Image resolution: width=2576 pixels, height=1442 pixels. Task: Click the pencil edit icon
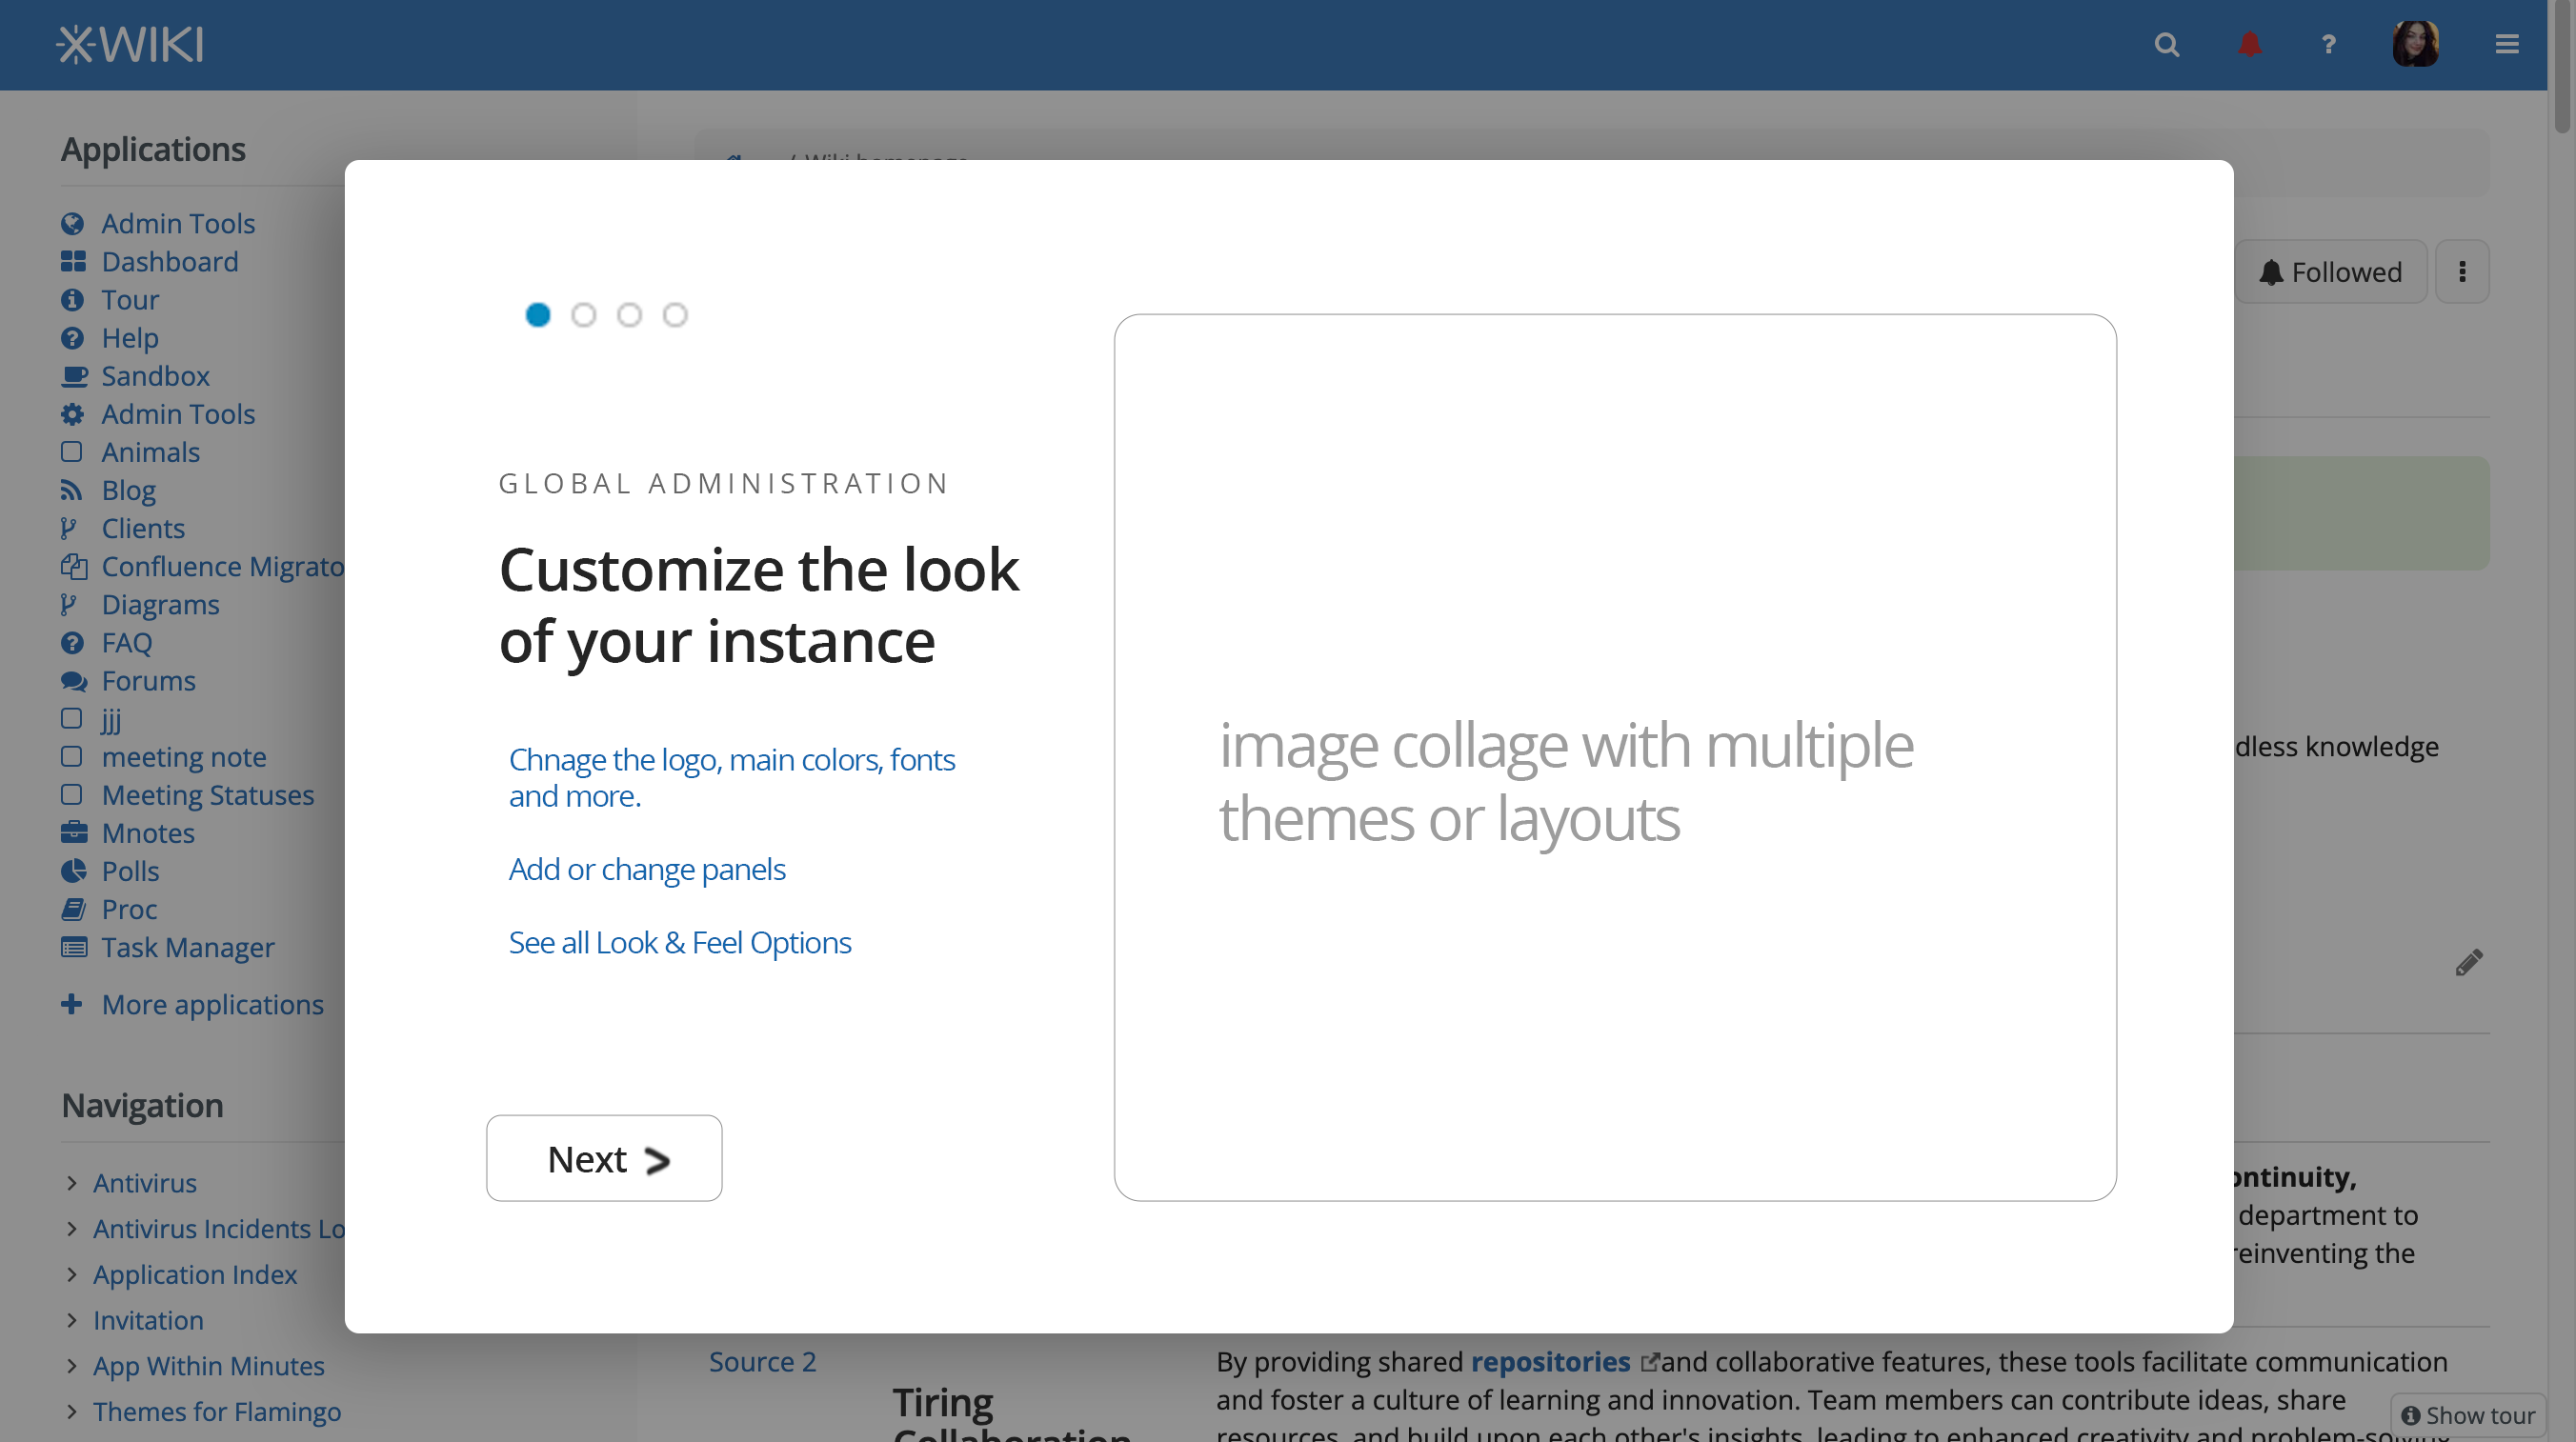point(2468,962)
